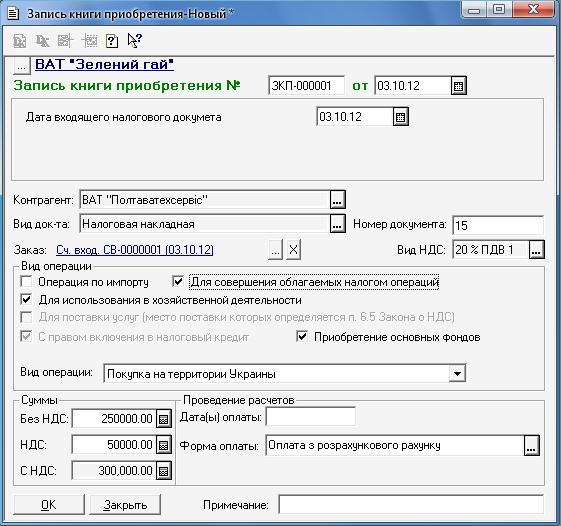Click the Номер документа field
The image size is (561, 526).
(x=498, y=225)
